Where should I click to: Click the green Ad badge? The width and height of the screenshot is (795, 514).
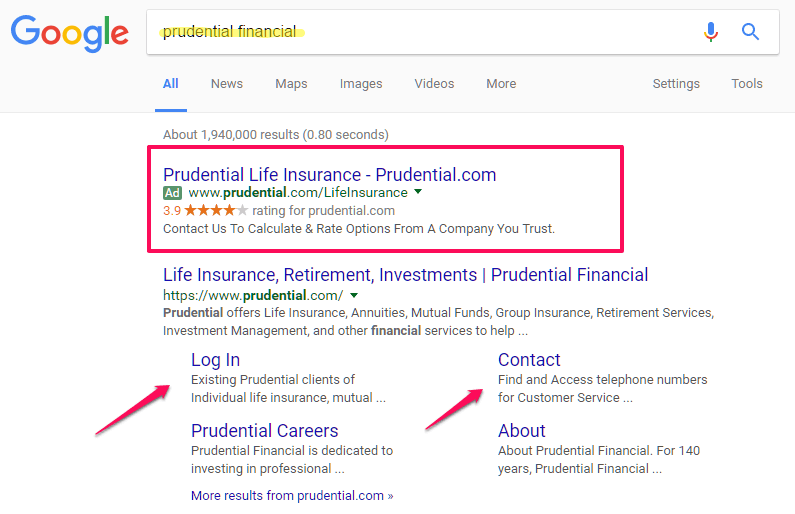point(172,193)
